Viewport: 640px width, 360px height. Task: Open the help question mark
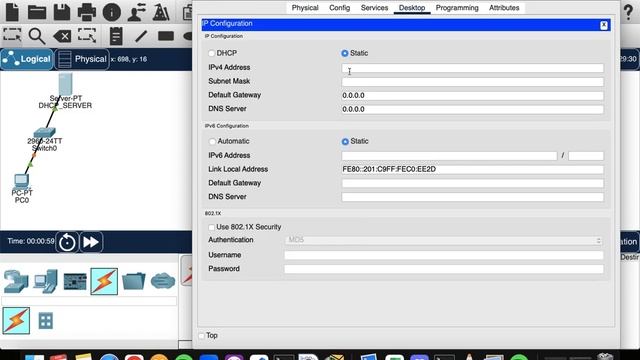click(x=629, y=12)
